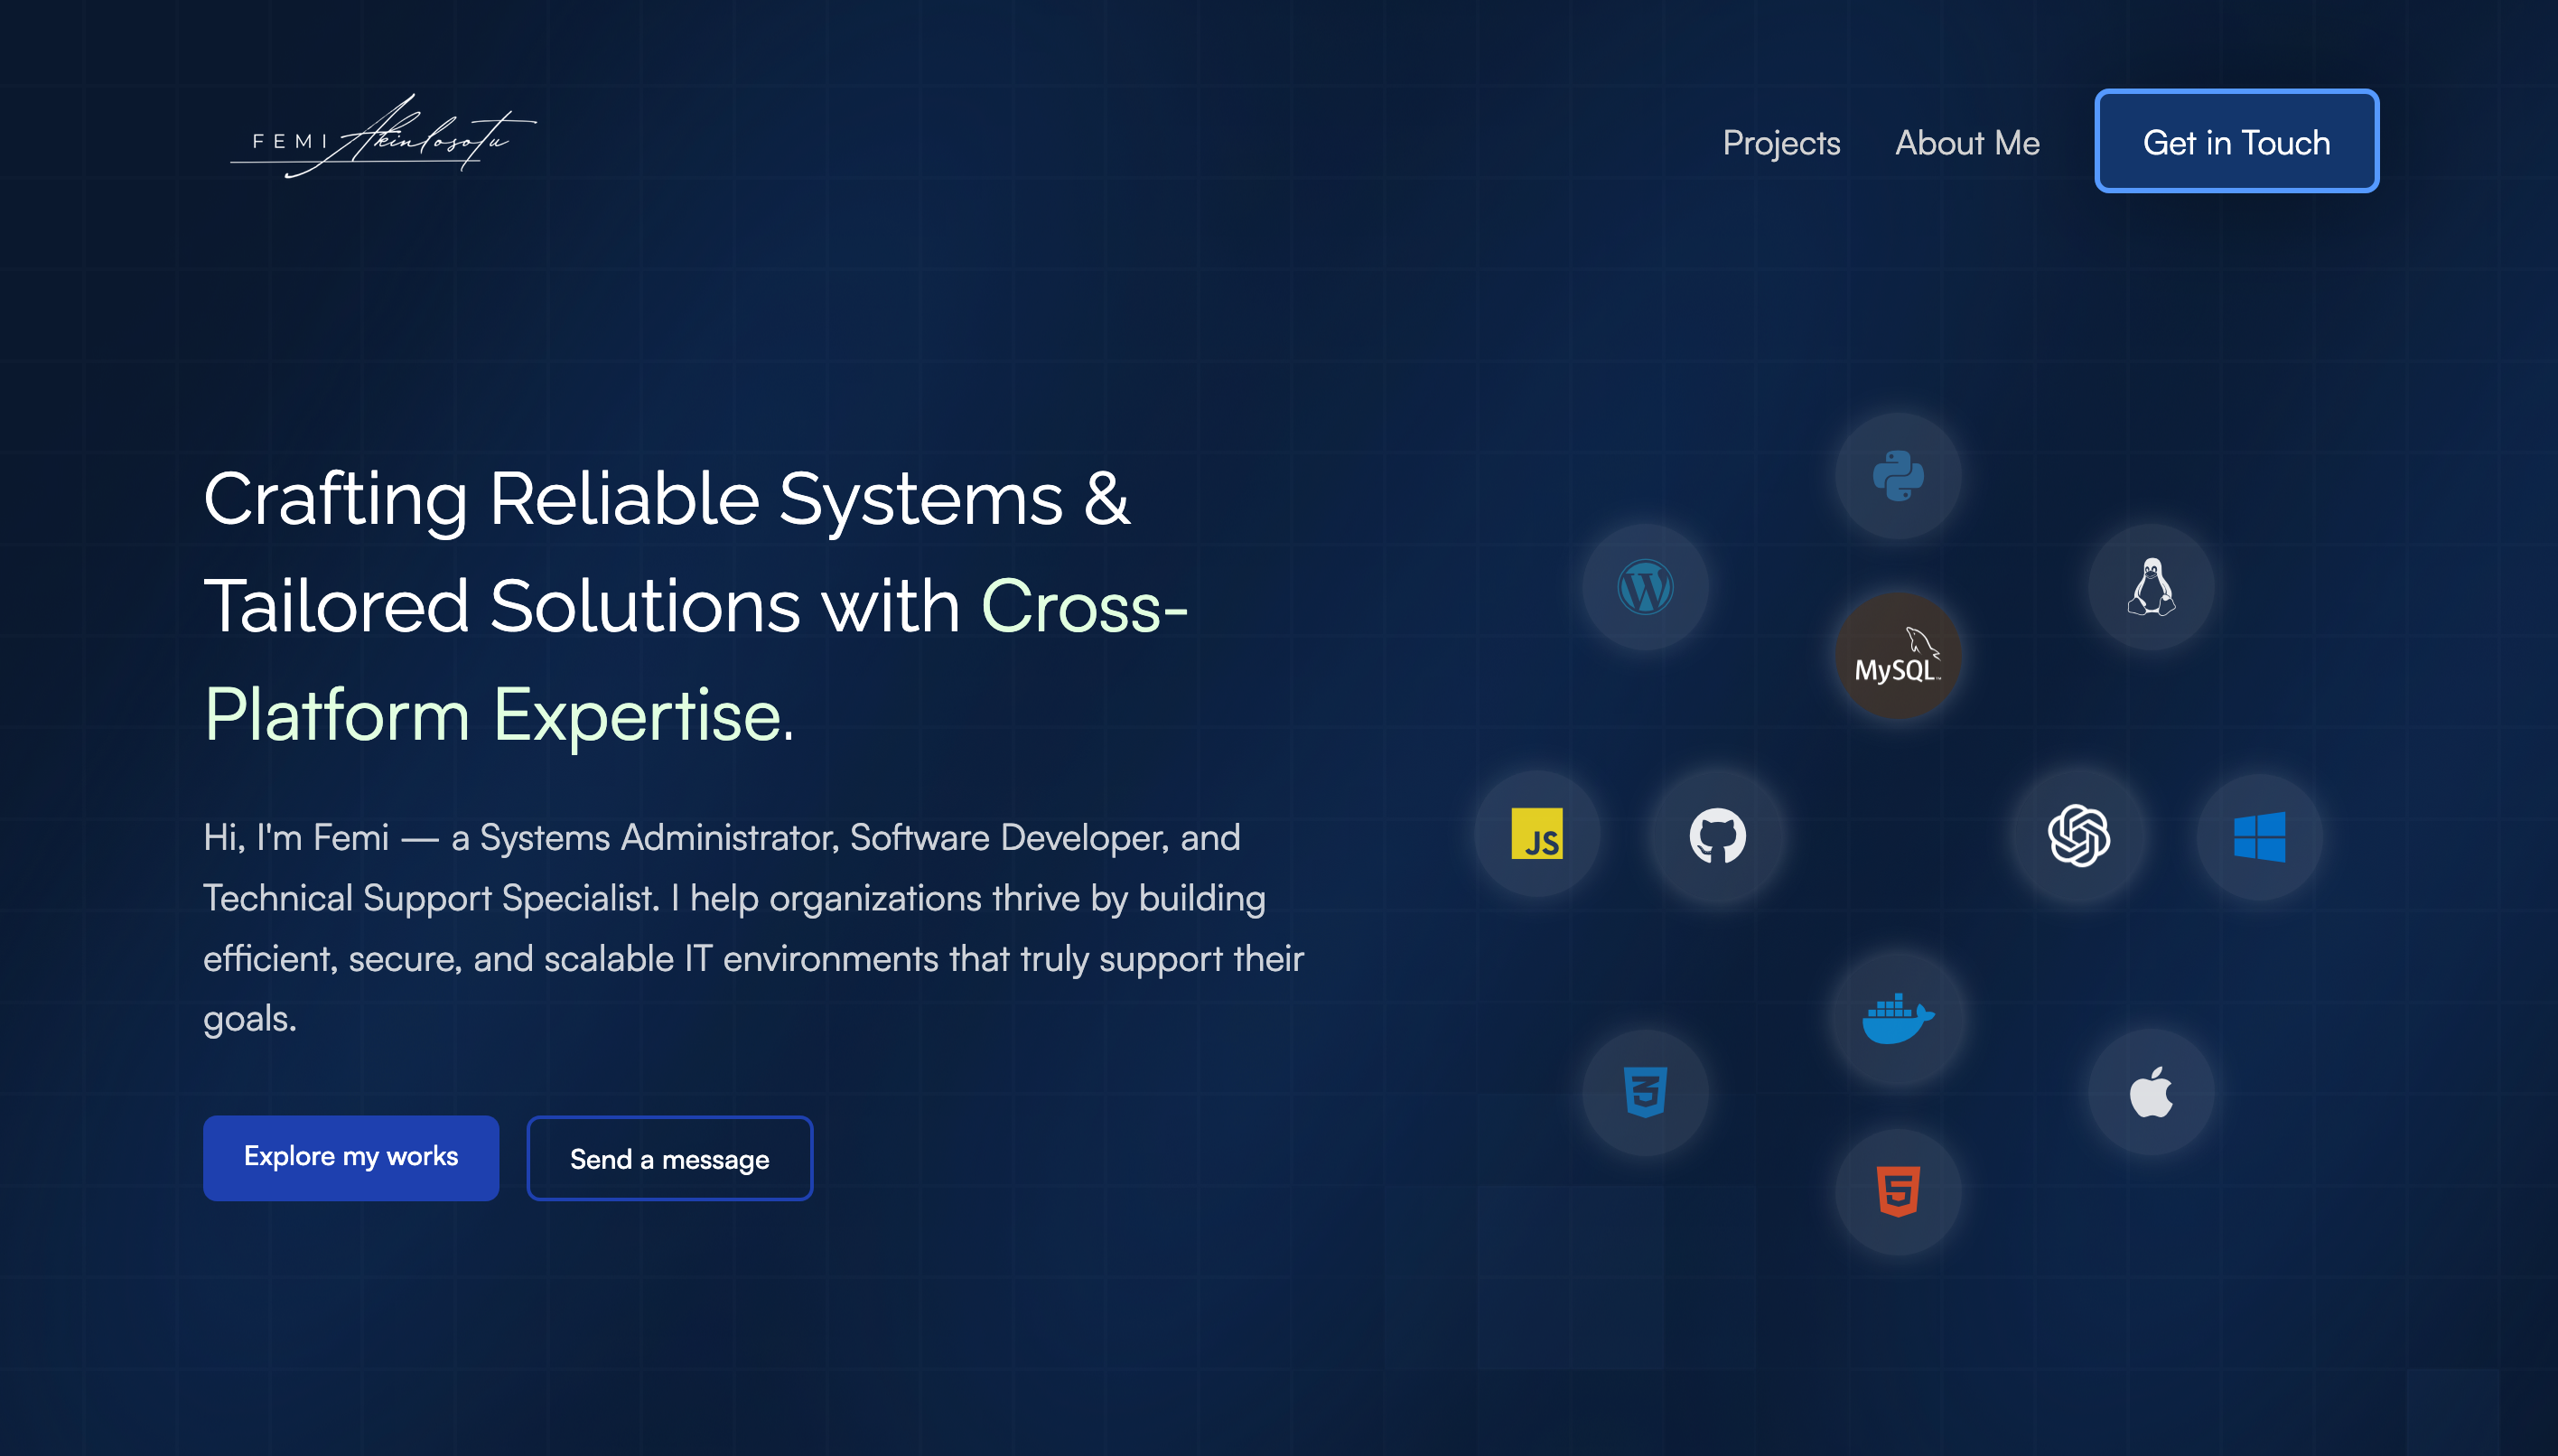Click the Femi Akinlosotu signature logo
This screenshot has height=1456, width=2558.
click(x=383, y=137)
